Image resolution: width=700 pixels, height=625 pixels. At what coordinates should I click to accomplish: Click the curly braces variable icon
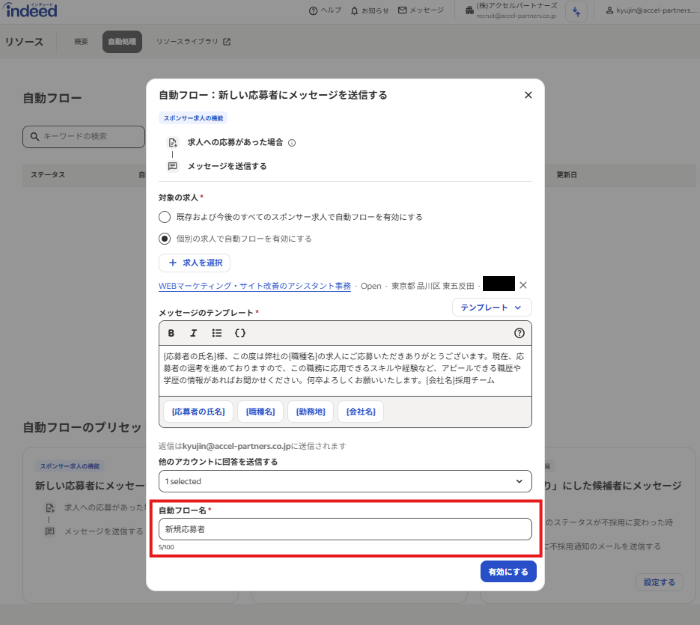pyautogui.click(x=240, y=333)
